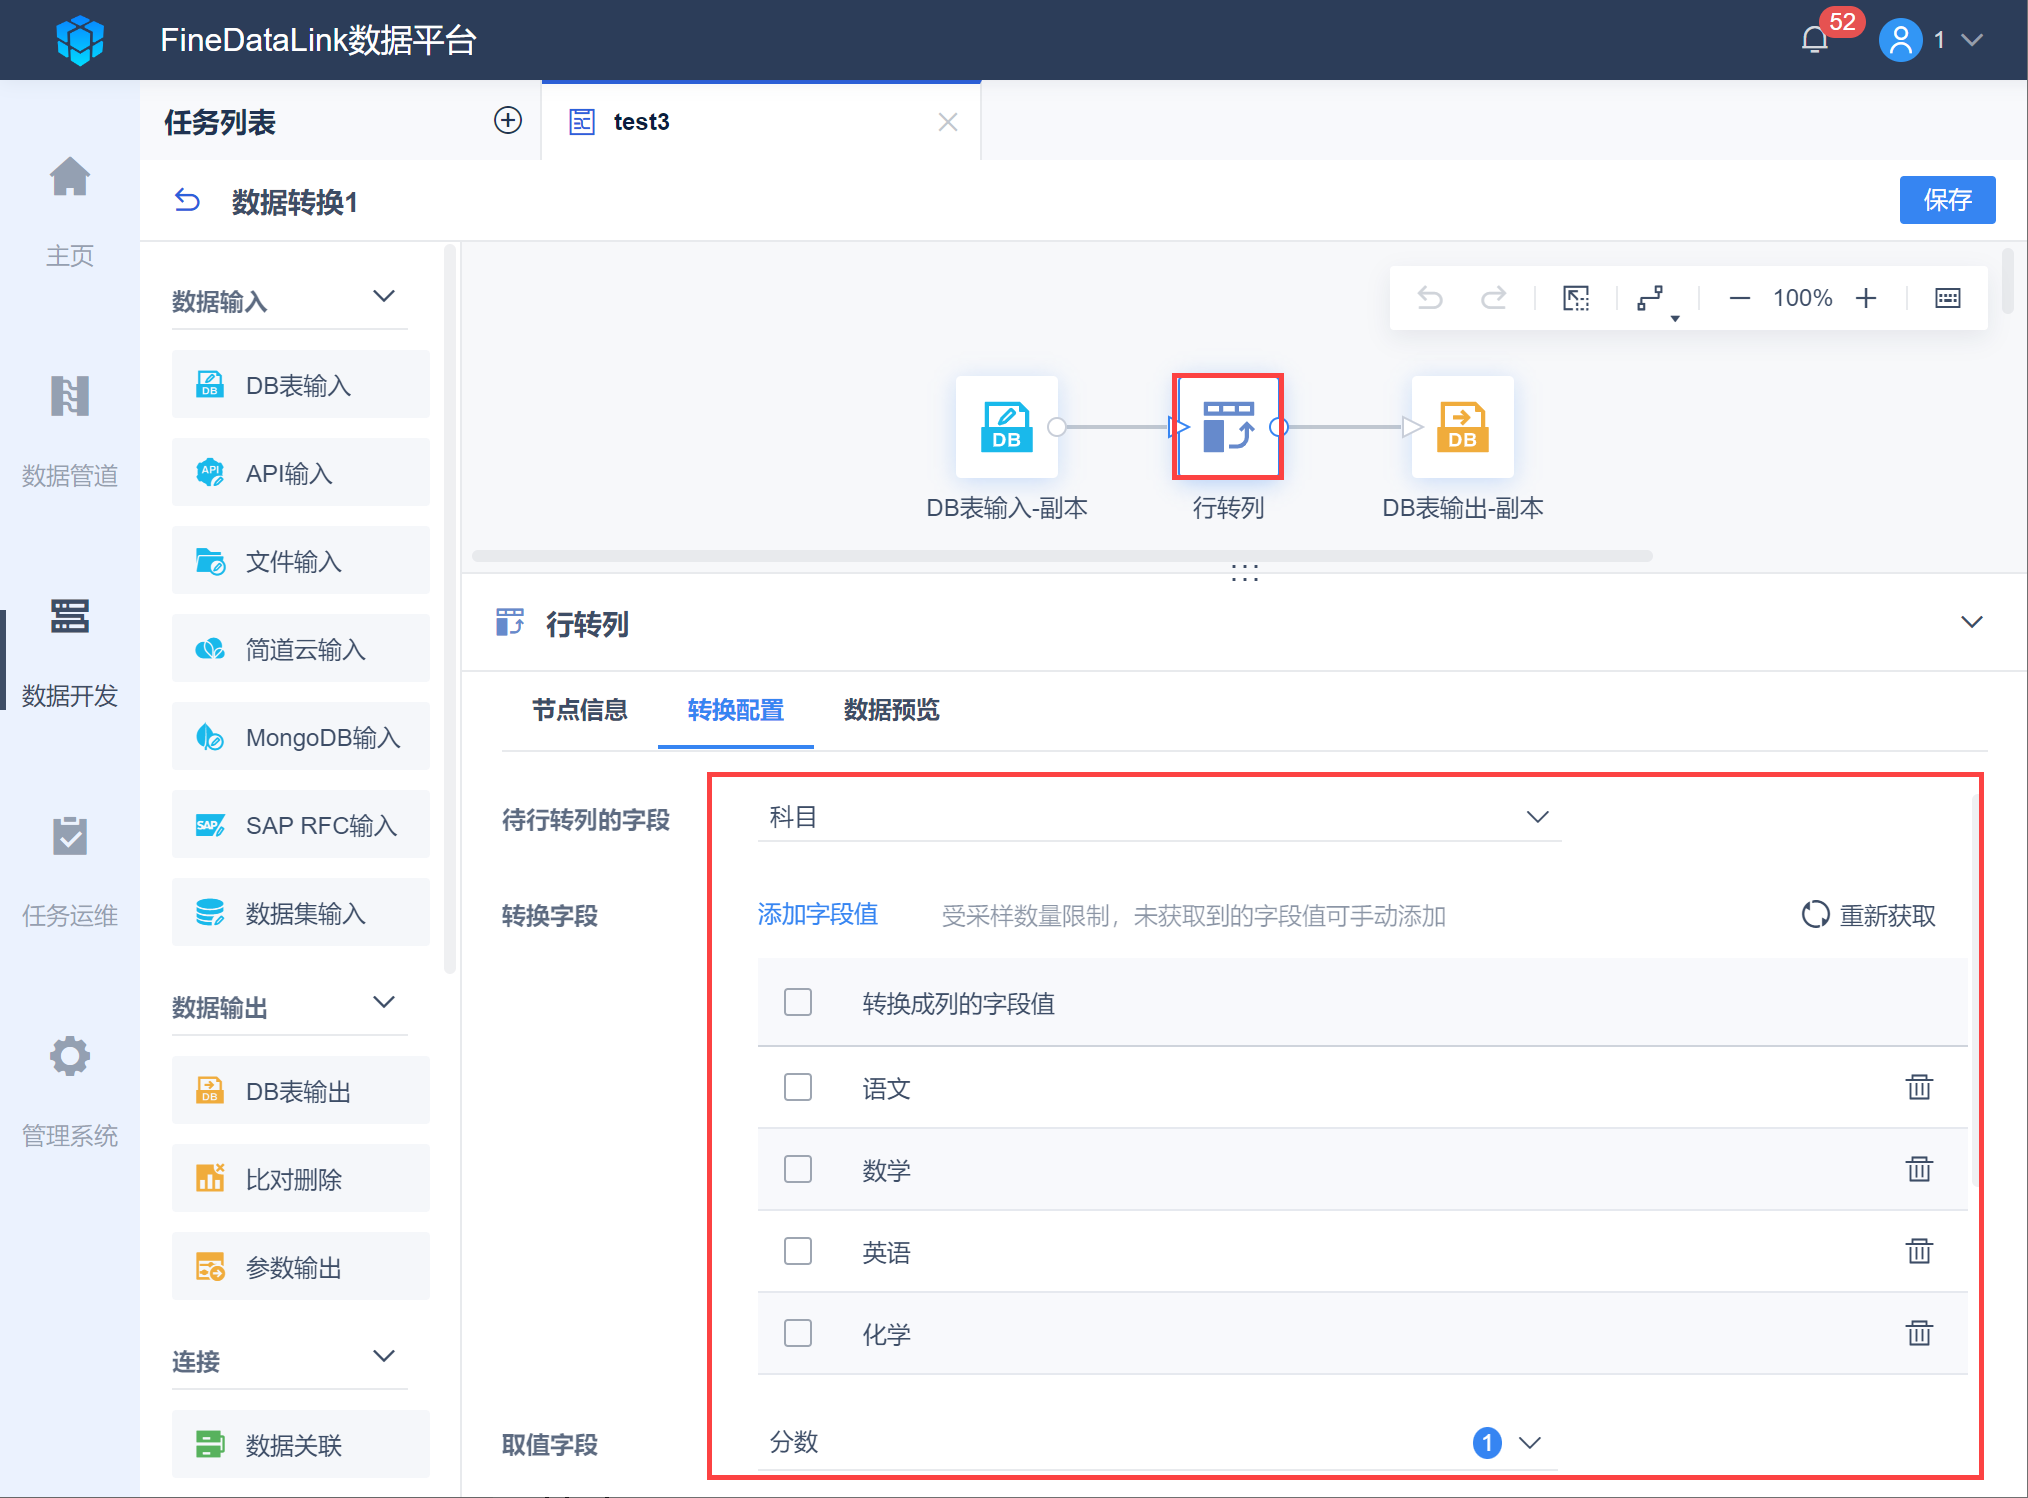Zoom in canvas with plus icon
2028x1498 pixels.
pos(1866,298)
